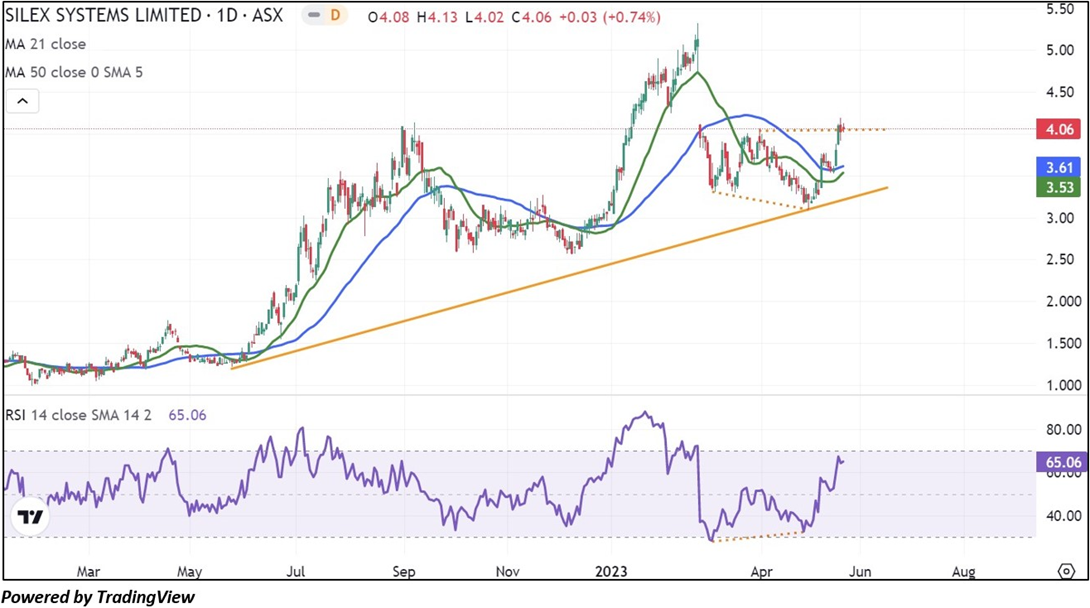This screenshot has width=1090, height=608.
Task: Collapse the indicator legend with chevron button
Action: [x=22, y=101]
